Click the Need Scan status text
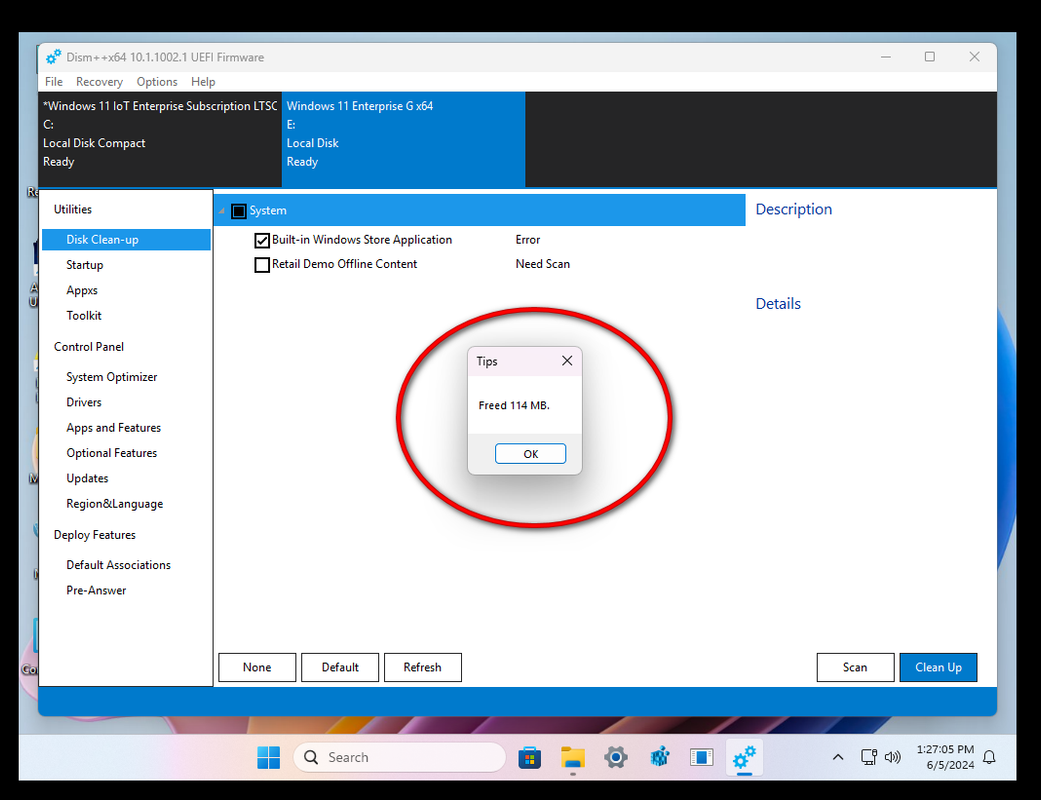1041x800 pixels. [x=542, y=264]
